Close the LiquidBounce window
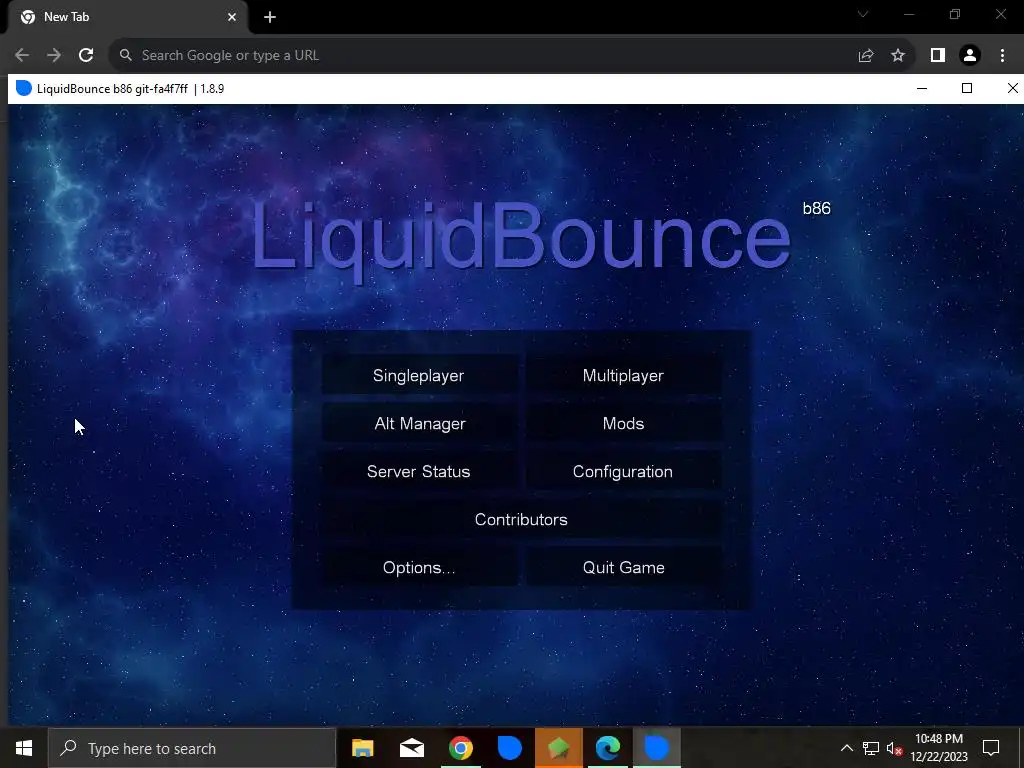The image size is (1024, 768). click(1012, 88)
